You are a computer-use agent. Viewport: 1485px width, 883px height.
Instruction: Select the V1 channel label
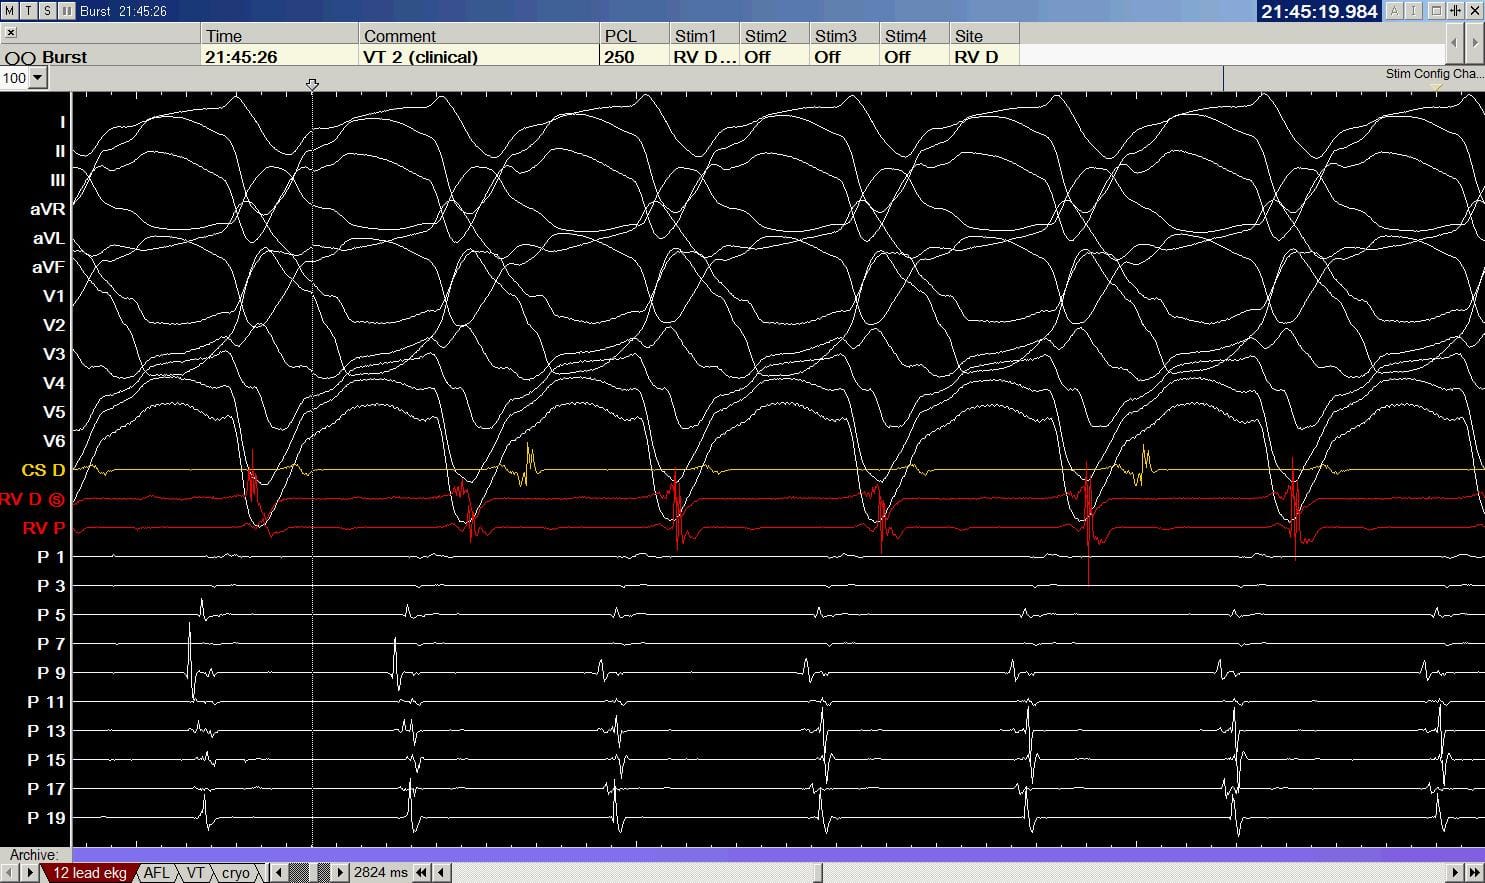tap(54, 296)
